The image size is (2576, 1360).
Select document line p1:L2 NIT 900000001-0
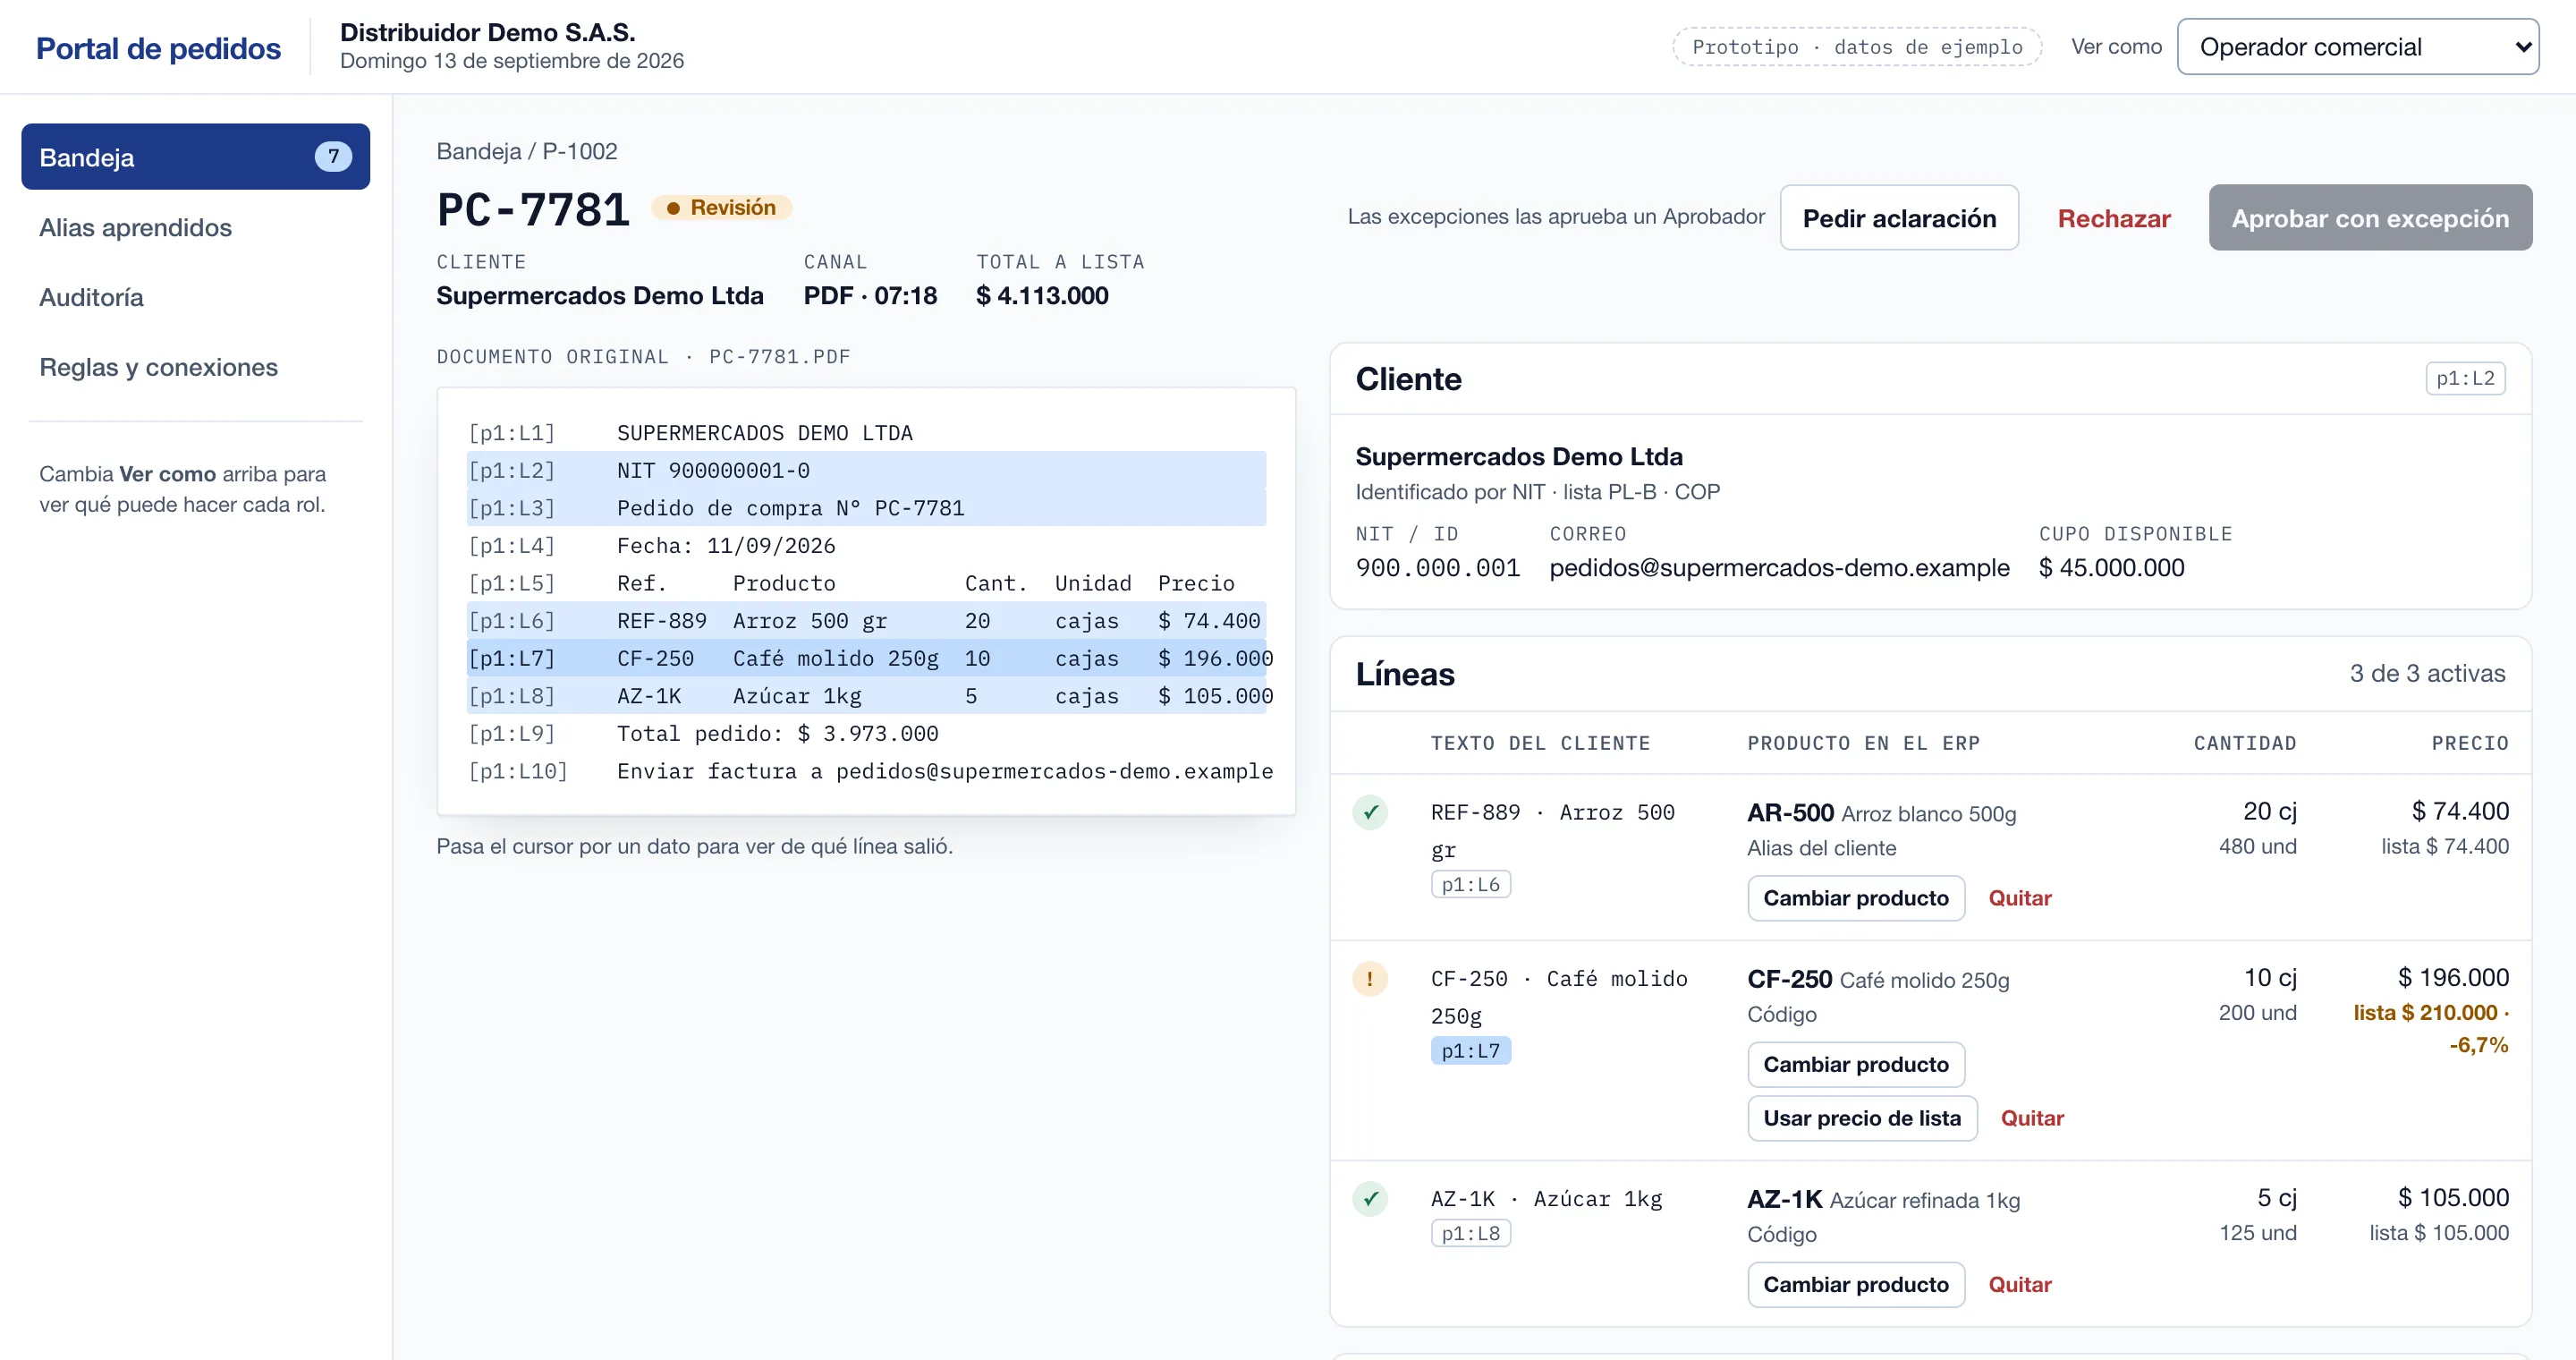point(866,470)
